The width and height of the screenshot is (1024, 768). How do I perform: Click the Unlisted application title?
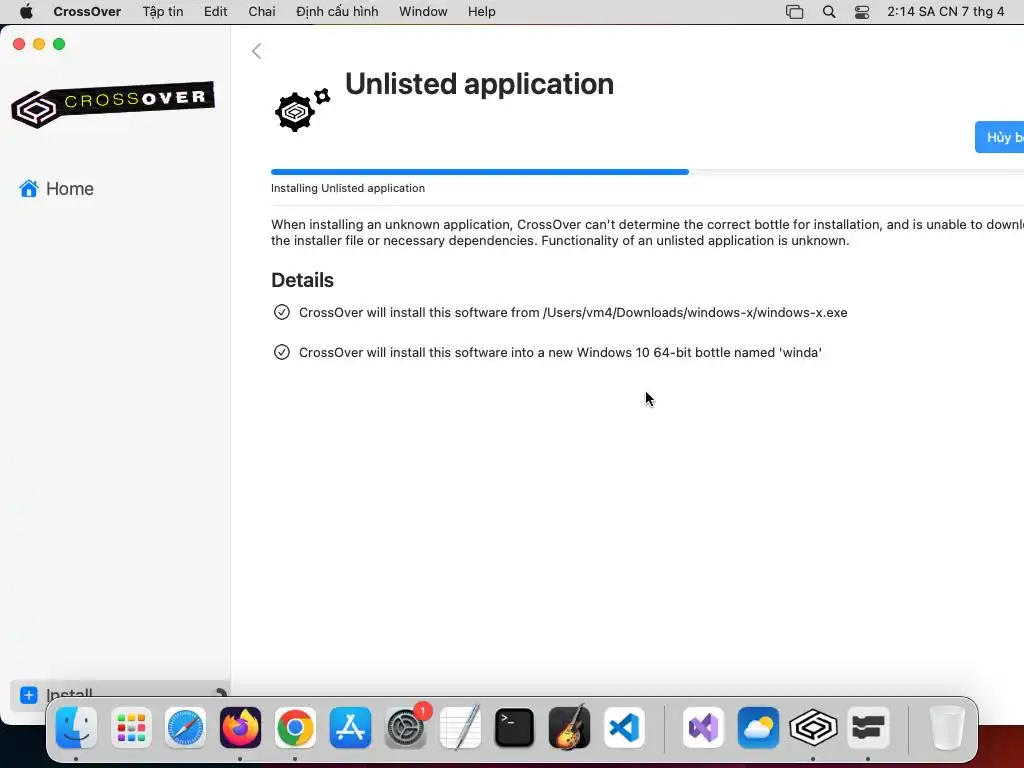click(x=479, y=84)
